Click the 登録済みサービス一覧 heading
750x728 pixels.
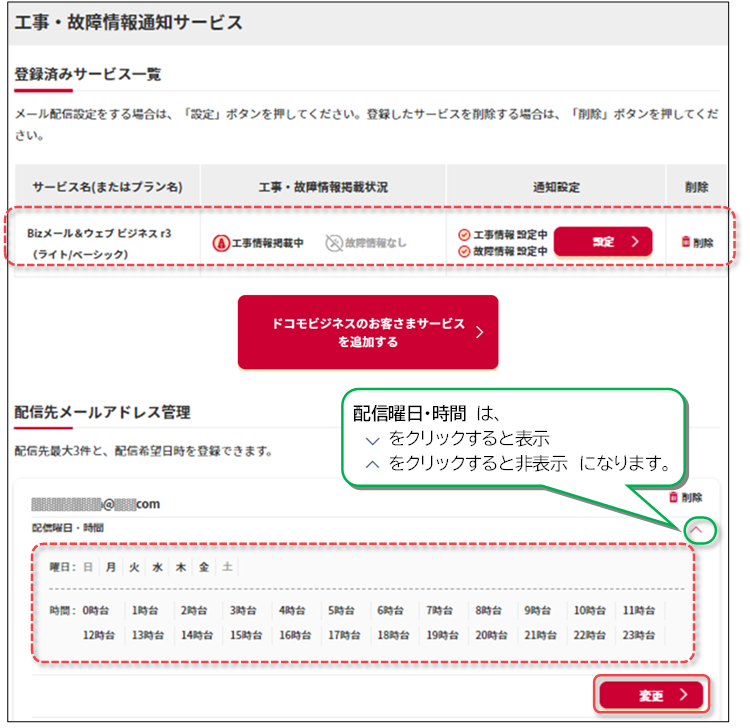point(88,75)
